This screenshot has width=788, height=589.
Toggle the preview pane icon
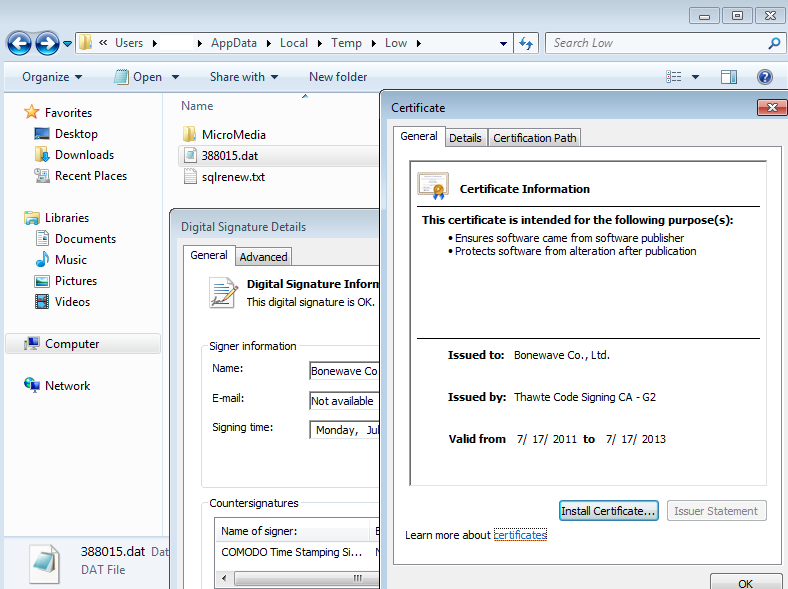point(729,77)
